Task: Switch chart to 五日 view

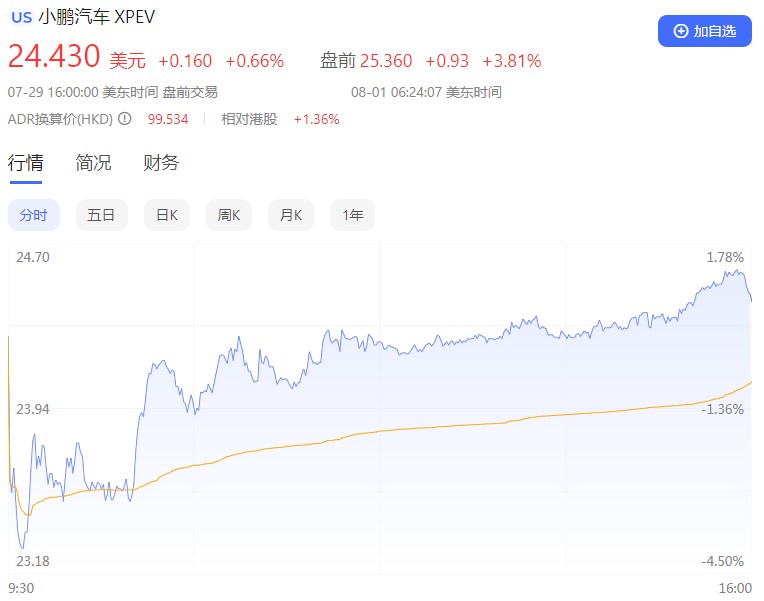Action: (101, 215)
